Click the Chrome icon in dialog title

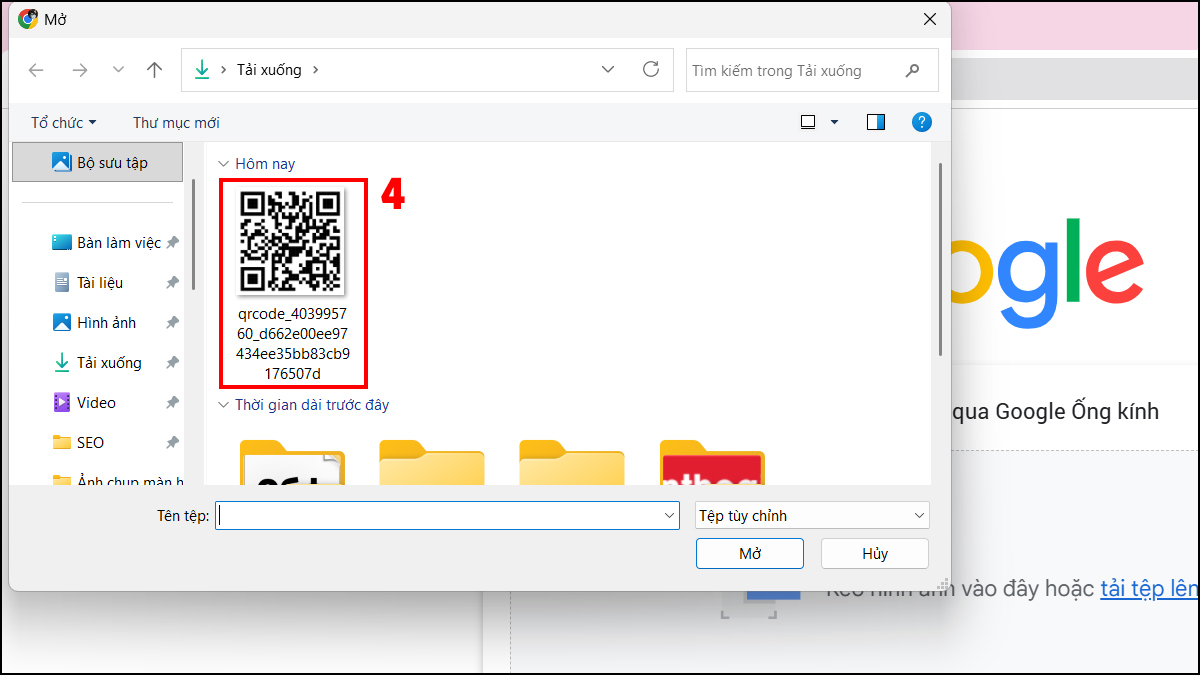pyautogui.click(x=28, y=18)
